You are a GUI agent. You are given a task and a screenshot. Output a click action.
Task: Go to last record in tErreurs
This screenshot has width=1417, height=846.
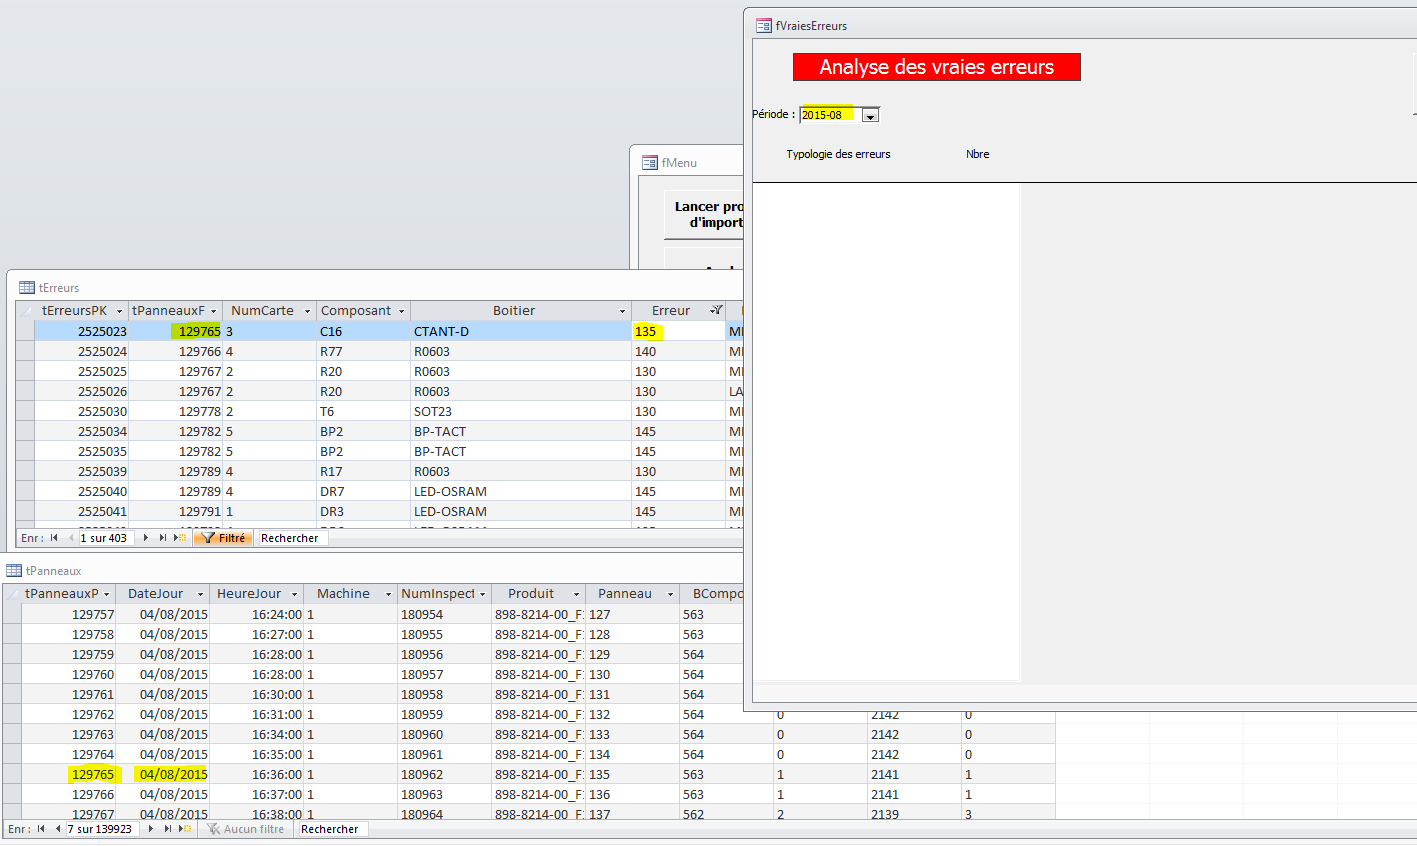coord(162,538)
